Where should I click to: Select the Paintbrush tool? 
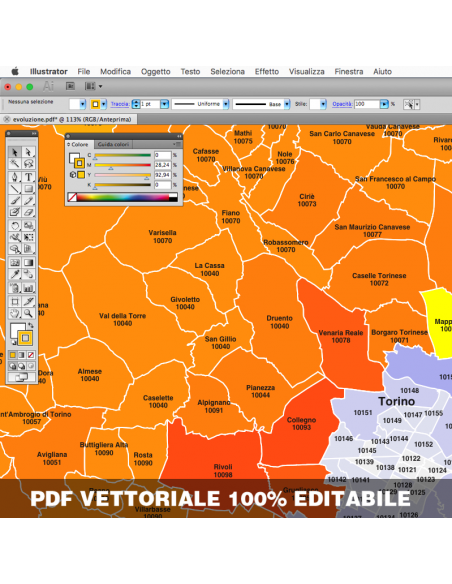(x=15, y=201)
